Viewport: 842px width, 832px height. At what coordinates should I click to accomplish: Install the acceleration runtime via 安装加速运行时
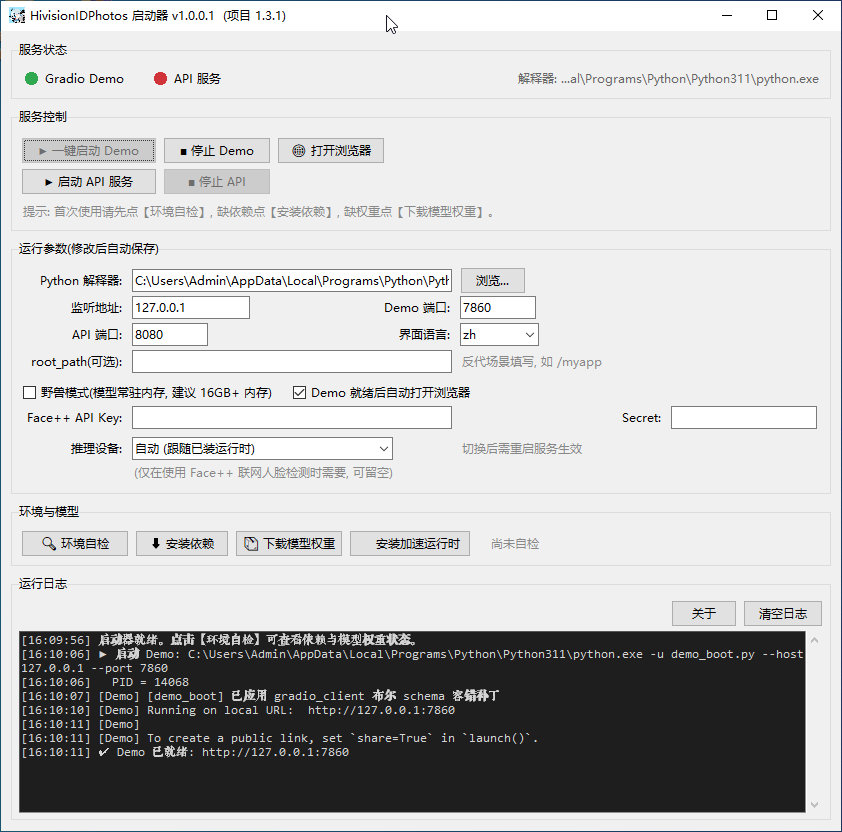pos(410,544)
